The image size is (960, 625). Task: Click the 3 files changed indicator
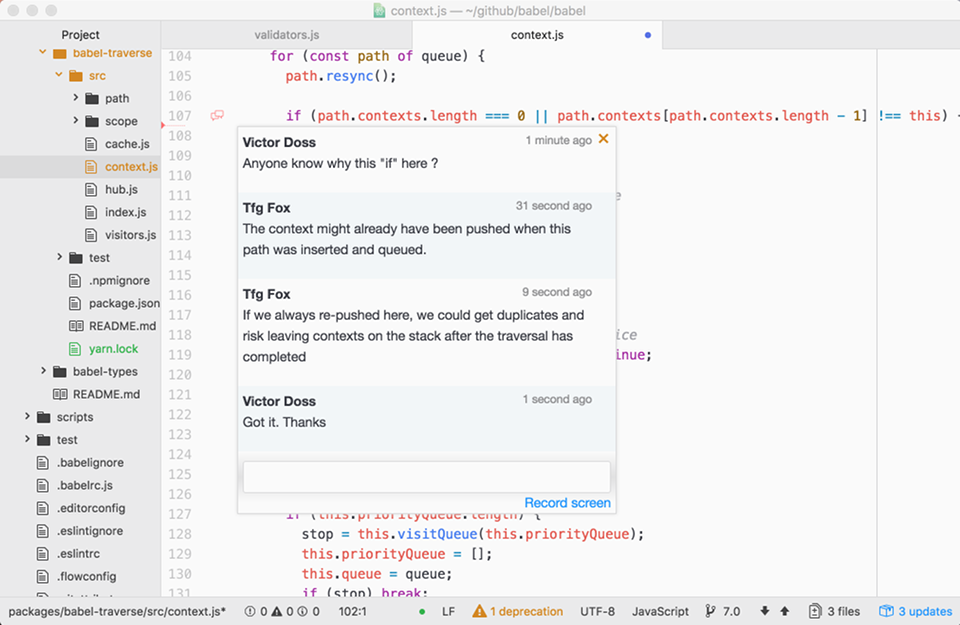tap(834, 610)
